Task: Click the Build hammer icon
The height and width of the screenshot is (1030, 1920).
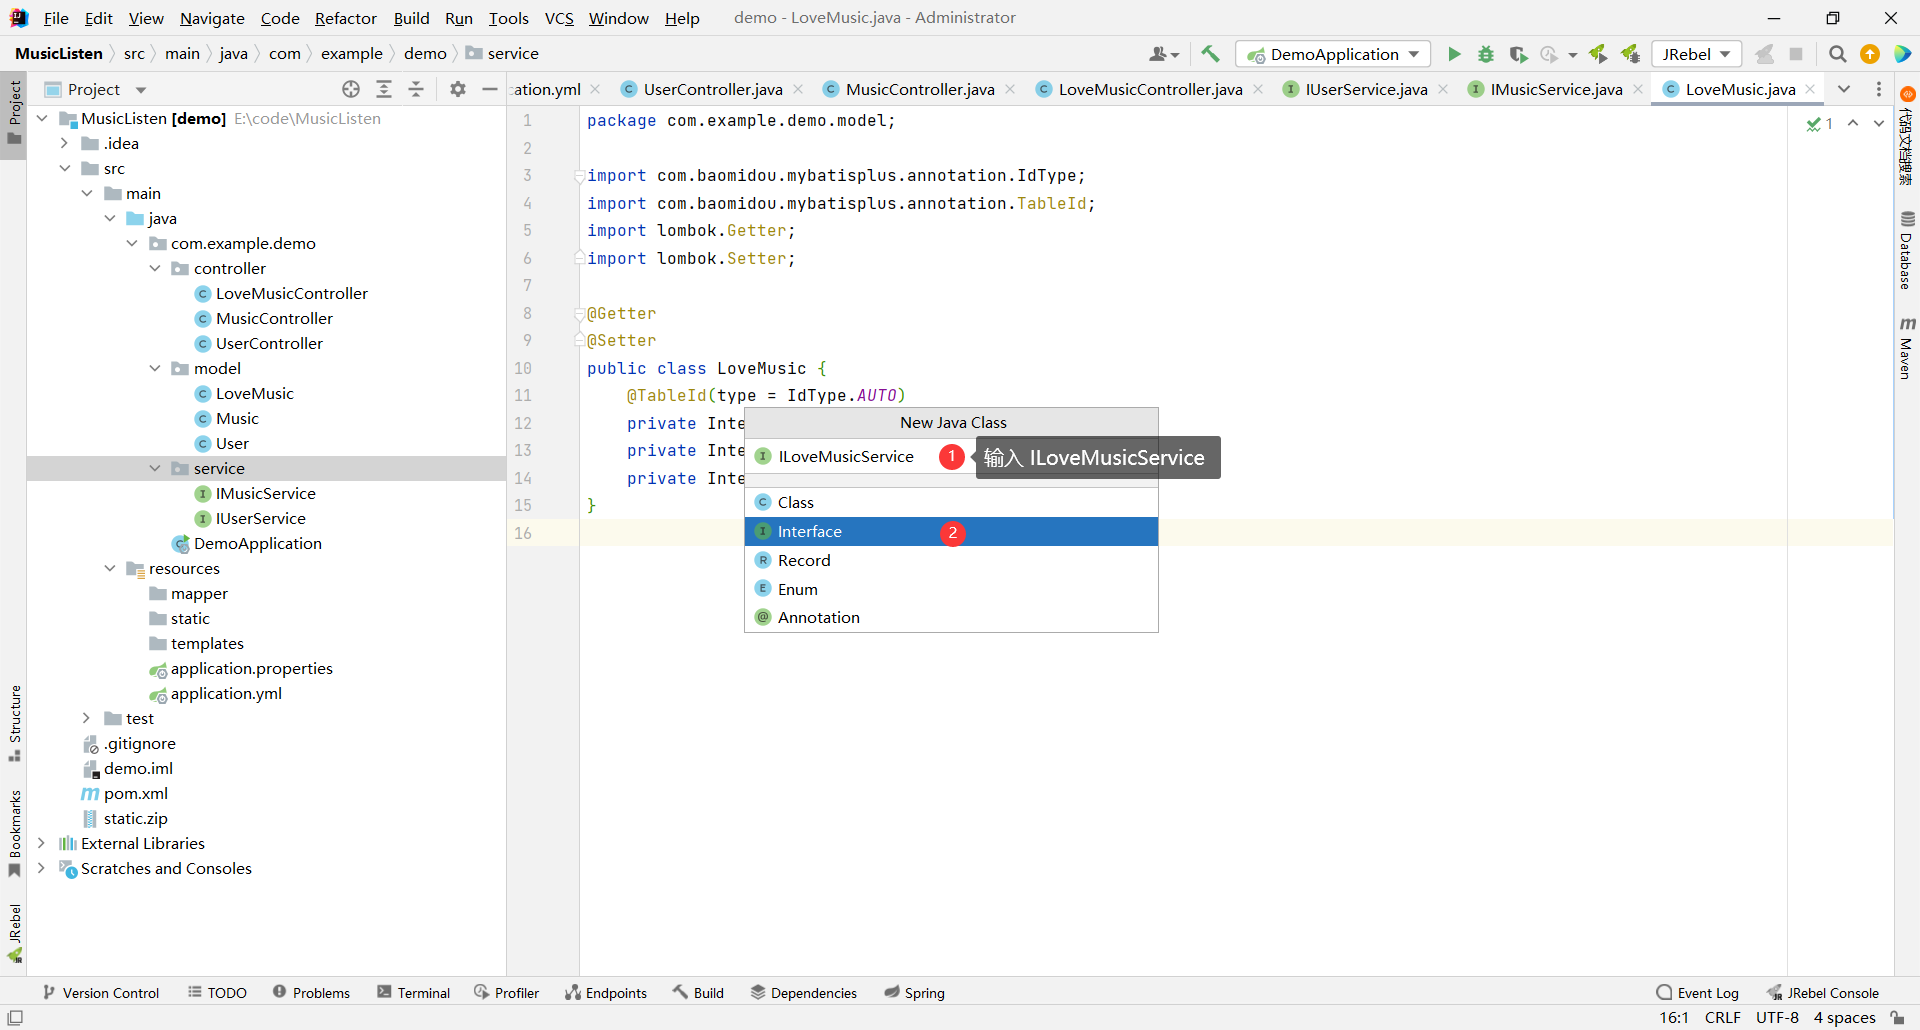Action: click(1210, 54)
